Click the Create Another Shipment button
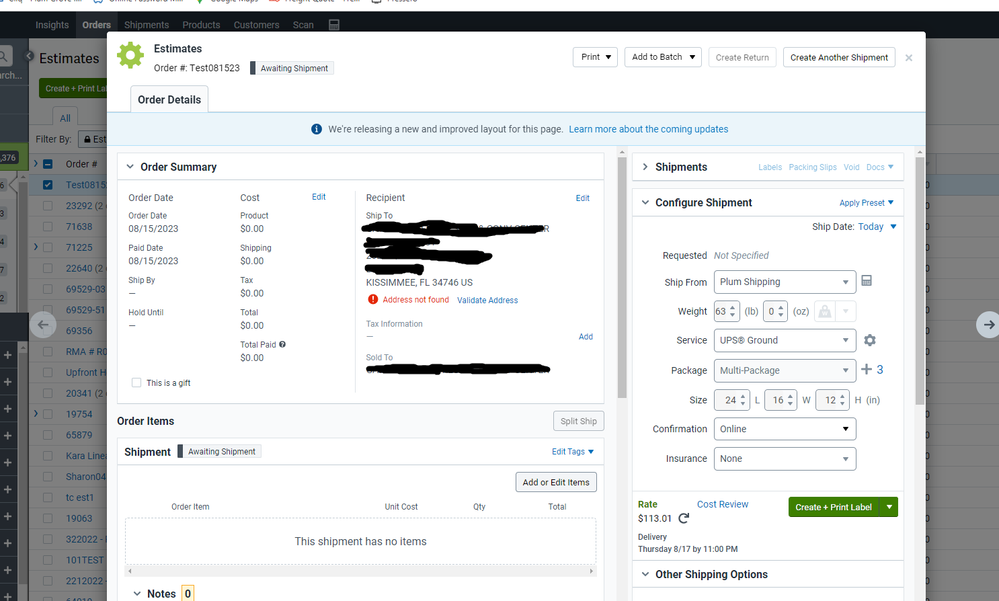This screenshot has height=601, width=999. tap(838, 57)
